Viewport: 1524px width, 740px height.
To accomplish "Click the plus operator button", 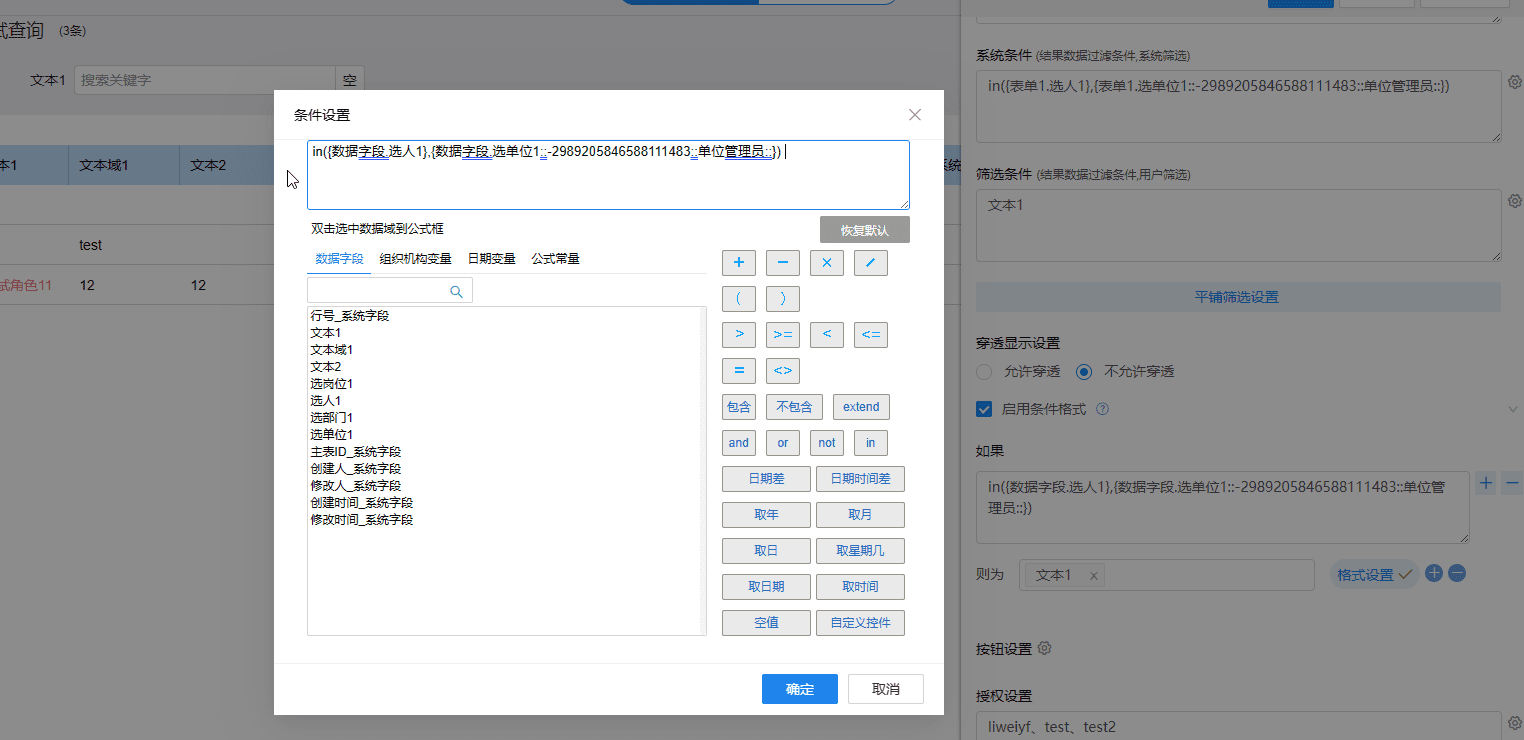I will [x=738, y=263].
